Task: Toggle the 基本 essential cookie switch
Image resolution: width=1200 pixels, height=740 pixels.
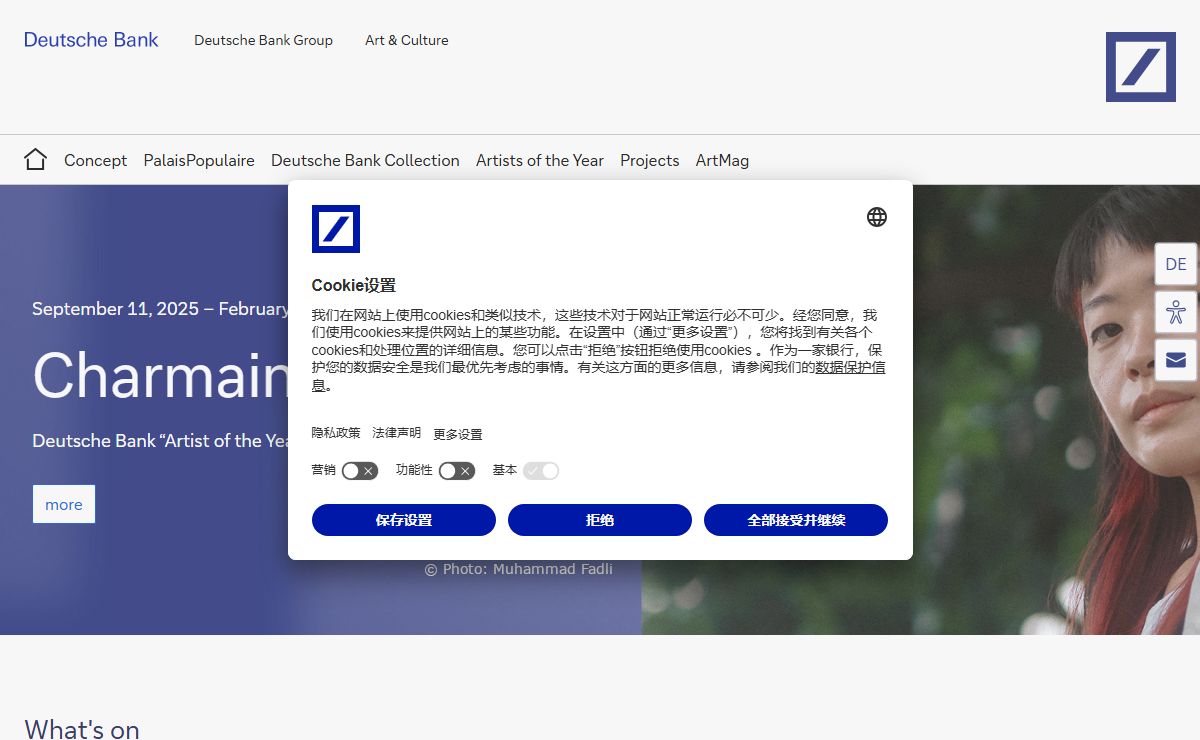Action: [541, 471]
